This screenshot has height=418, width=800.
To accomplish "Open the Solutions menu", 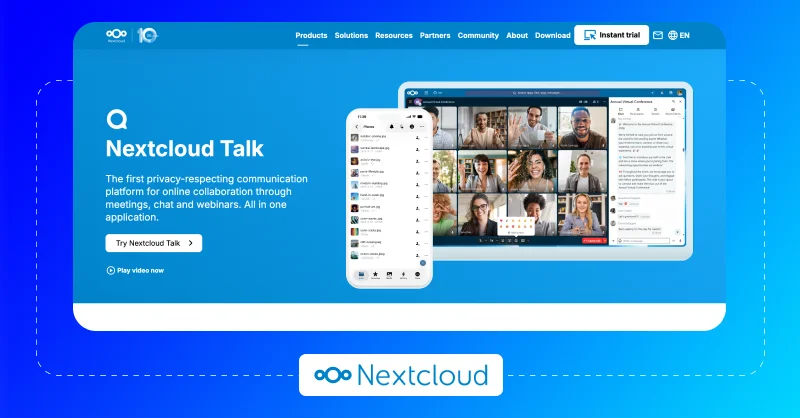I will click(x=351, y=35).
